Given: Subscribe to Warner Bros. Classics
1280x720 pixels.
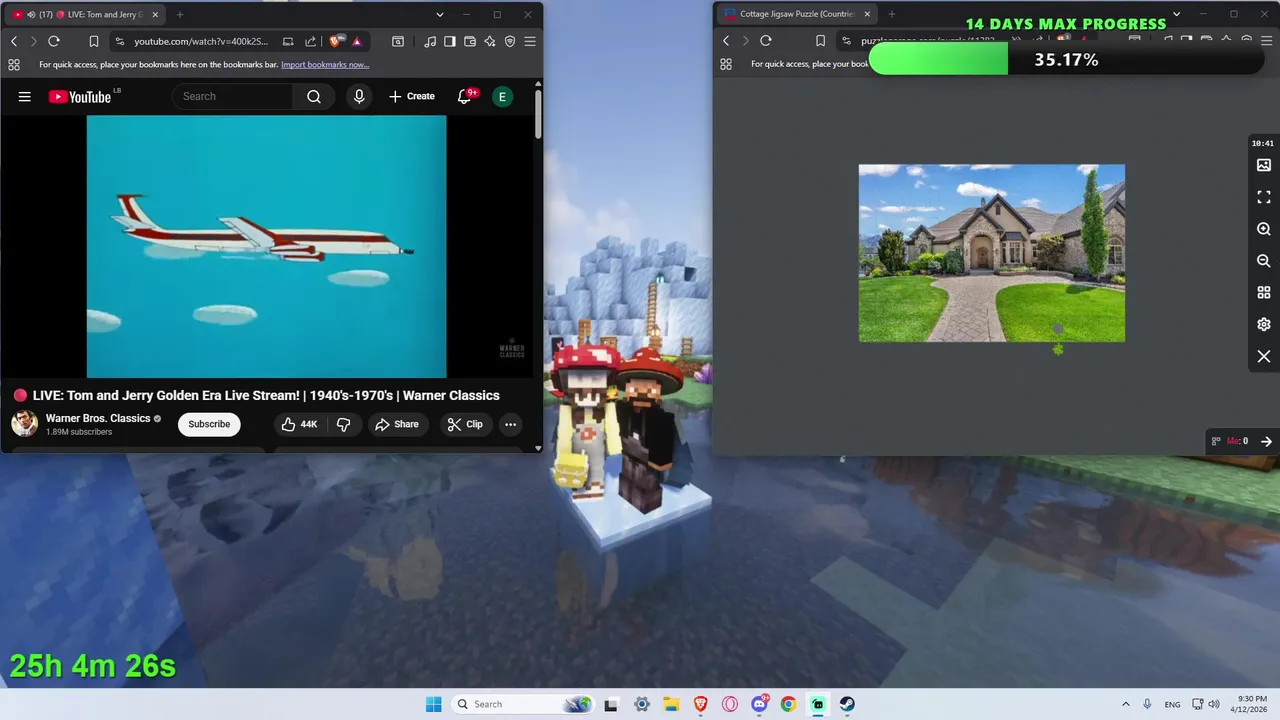Looking at the screenshot, I should [209, 424].
